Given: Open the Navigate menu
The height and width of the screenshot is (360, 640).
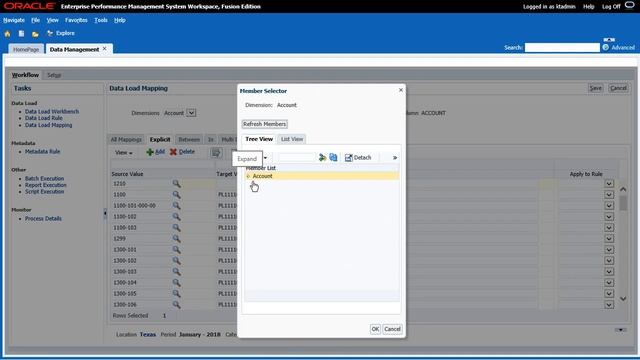Looking at the screenshot, I should click(x=14, y=20).
